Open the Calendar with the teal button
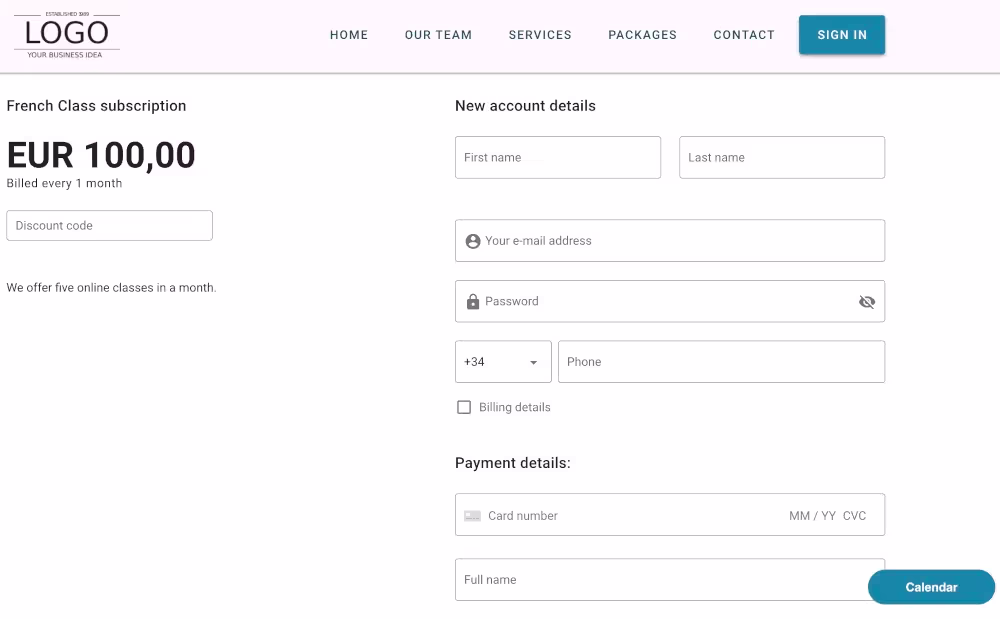This screenshot has height=619, width=1000. [931, 587]
